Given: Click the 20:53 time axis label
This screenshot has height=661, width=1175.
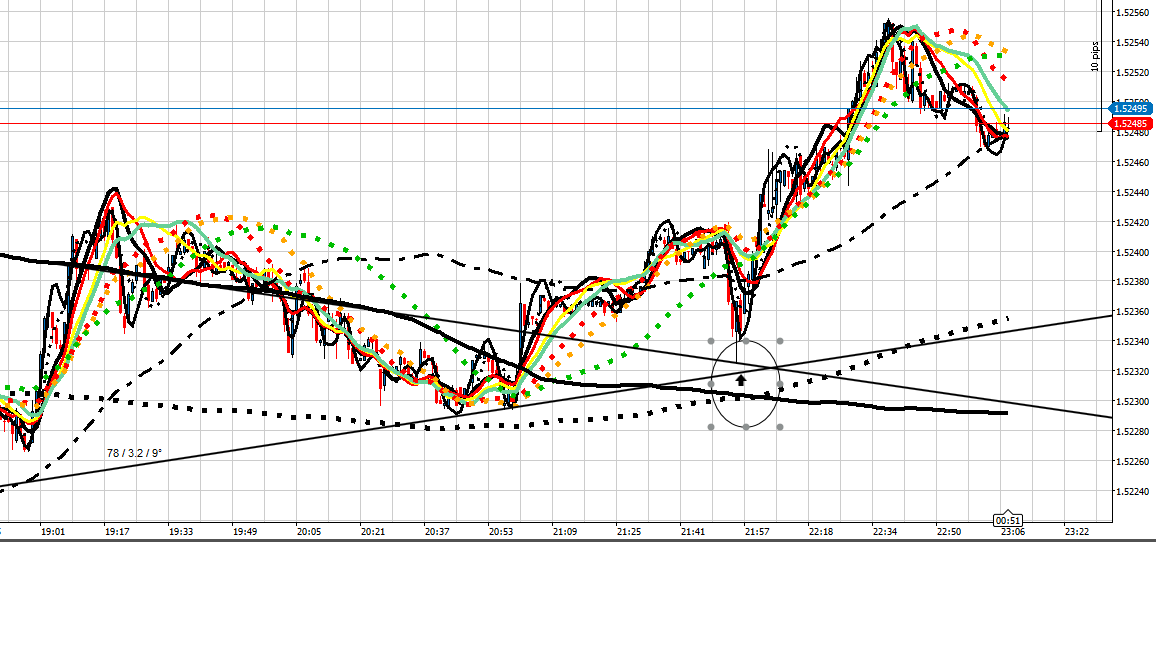Looking at the screenshot, I should (501, 531).
